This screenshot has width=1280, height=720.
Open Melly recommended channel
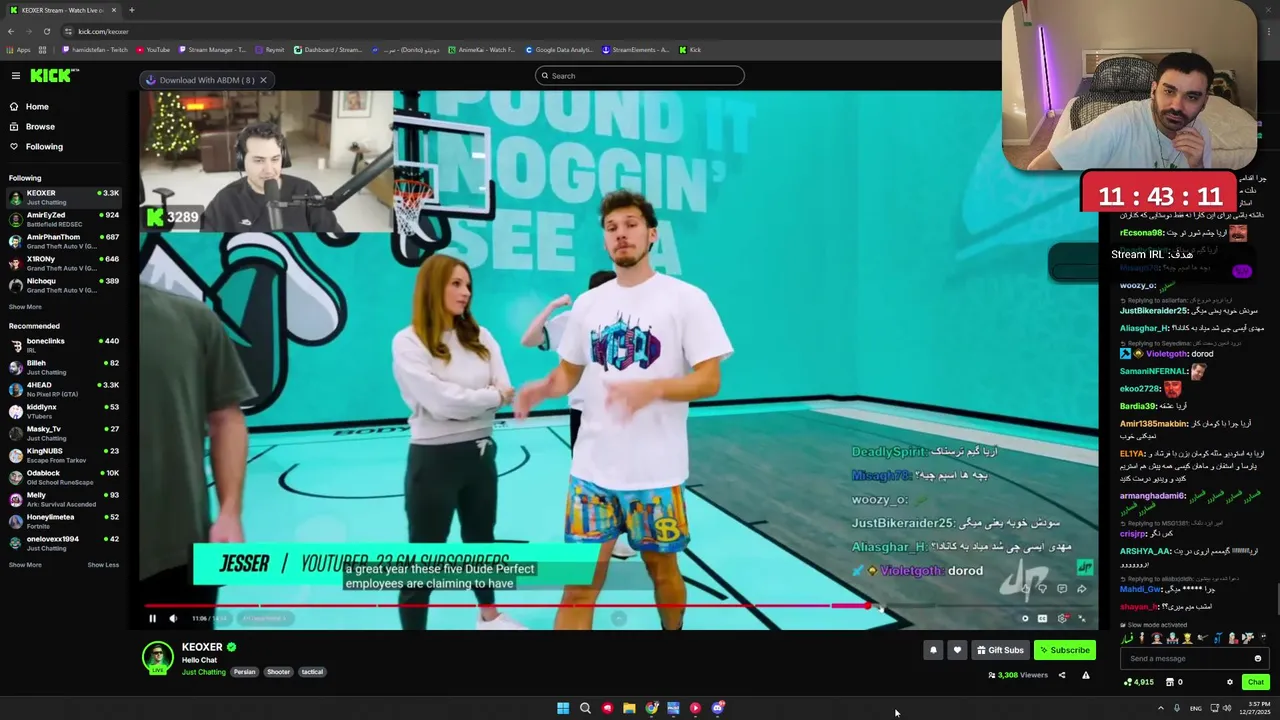[64, 499]
